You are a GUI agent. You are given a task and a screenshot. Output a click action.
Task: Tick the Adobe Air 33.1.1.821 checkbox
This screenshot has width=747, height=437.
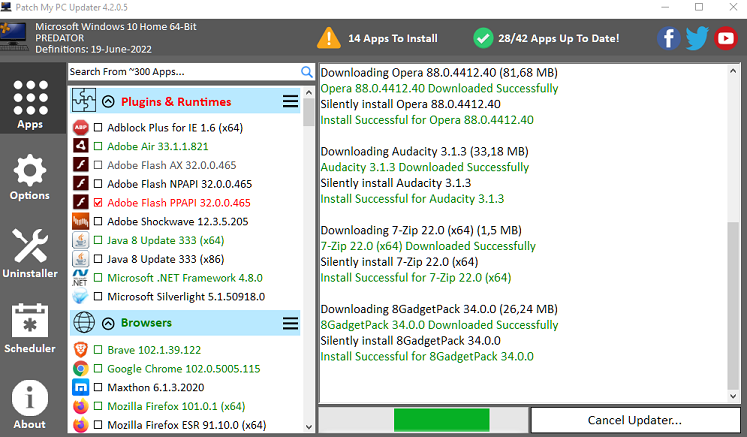[98, 146]
